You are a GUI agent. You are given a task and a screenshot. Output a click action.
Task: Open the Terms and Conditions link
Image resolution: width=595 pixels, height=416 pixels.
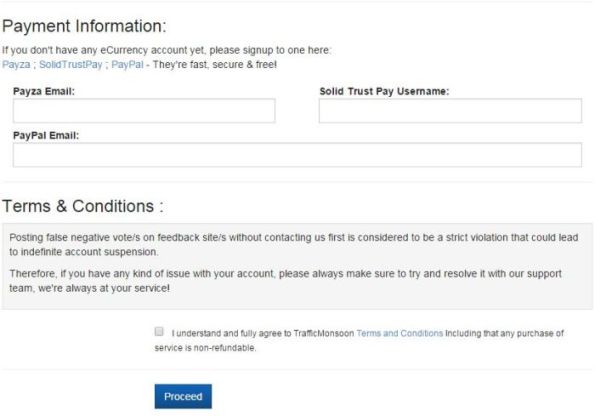coord(400,333)
